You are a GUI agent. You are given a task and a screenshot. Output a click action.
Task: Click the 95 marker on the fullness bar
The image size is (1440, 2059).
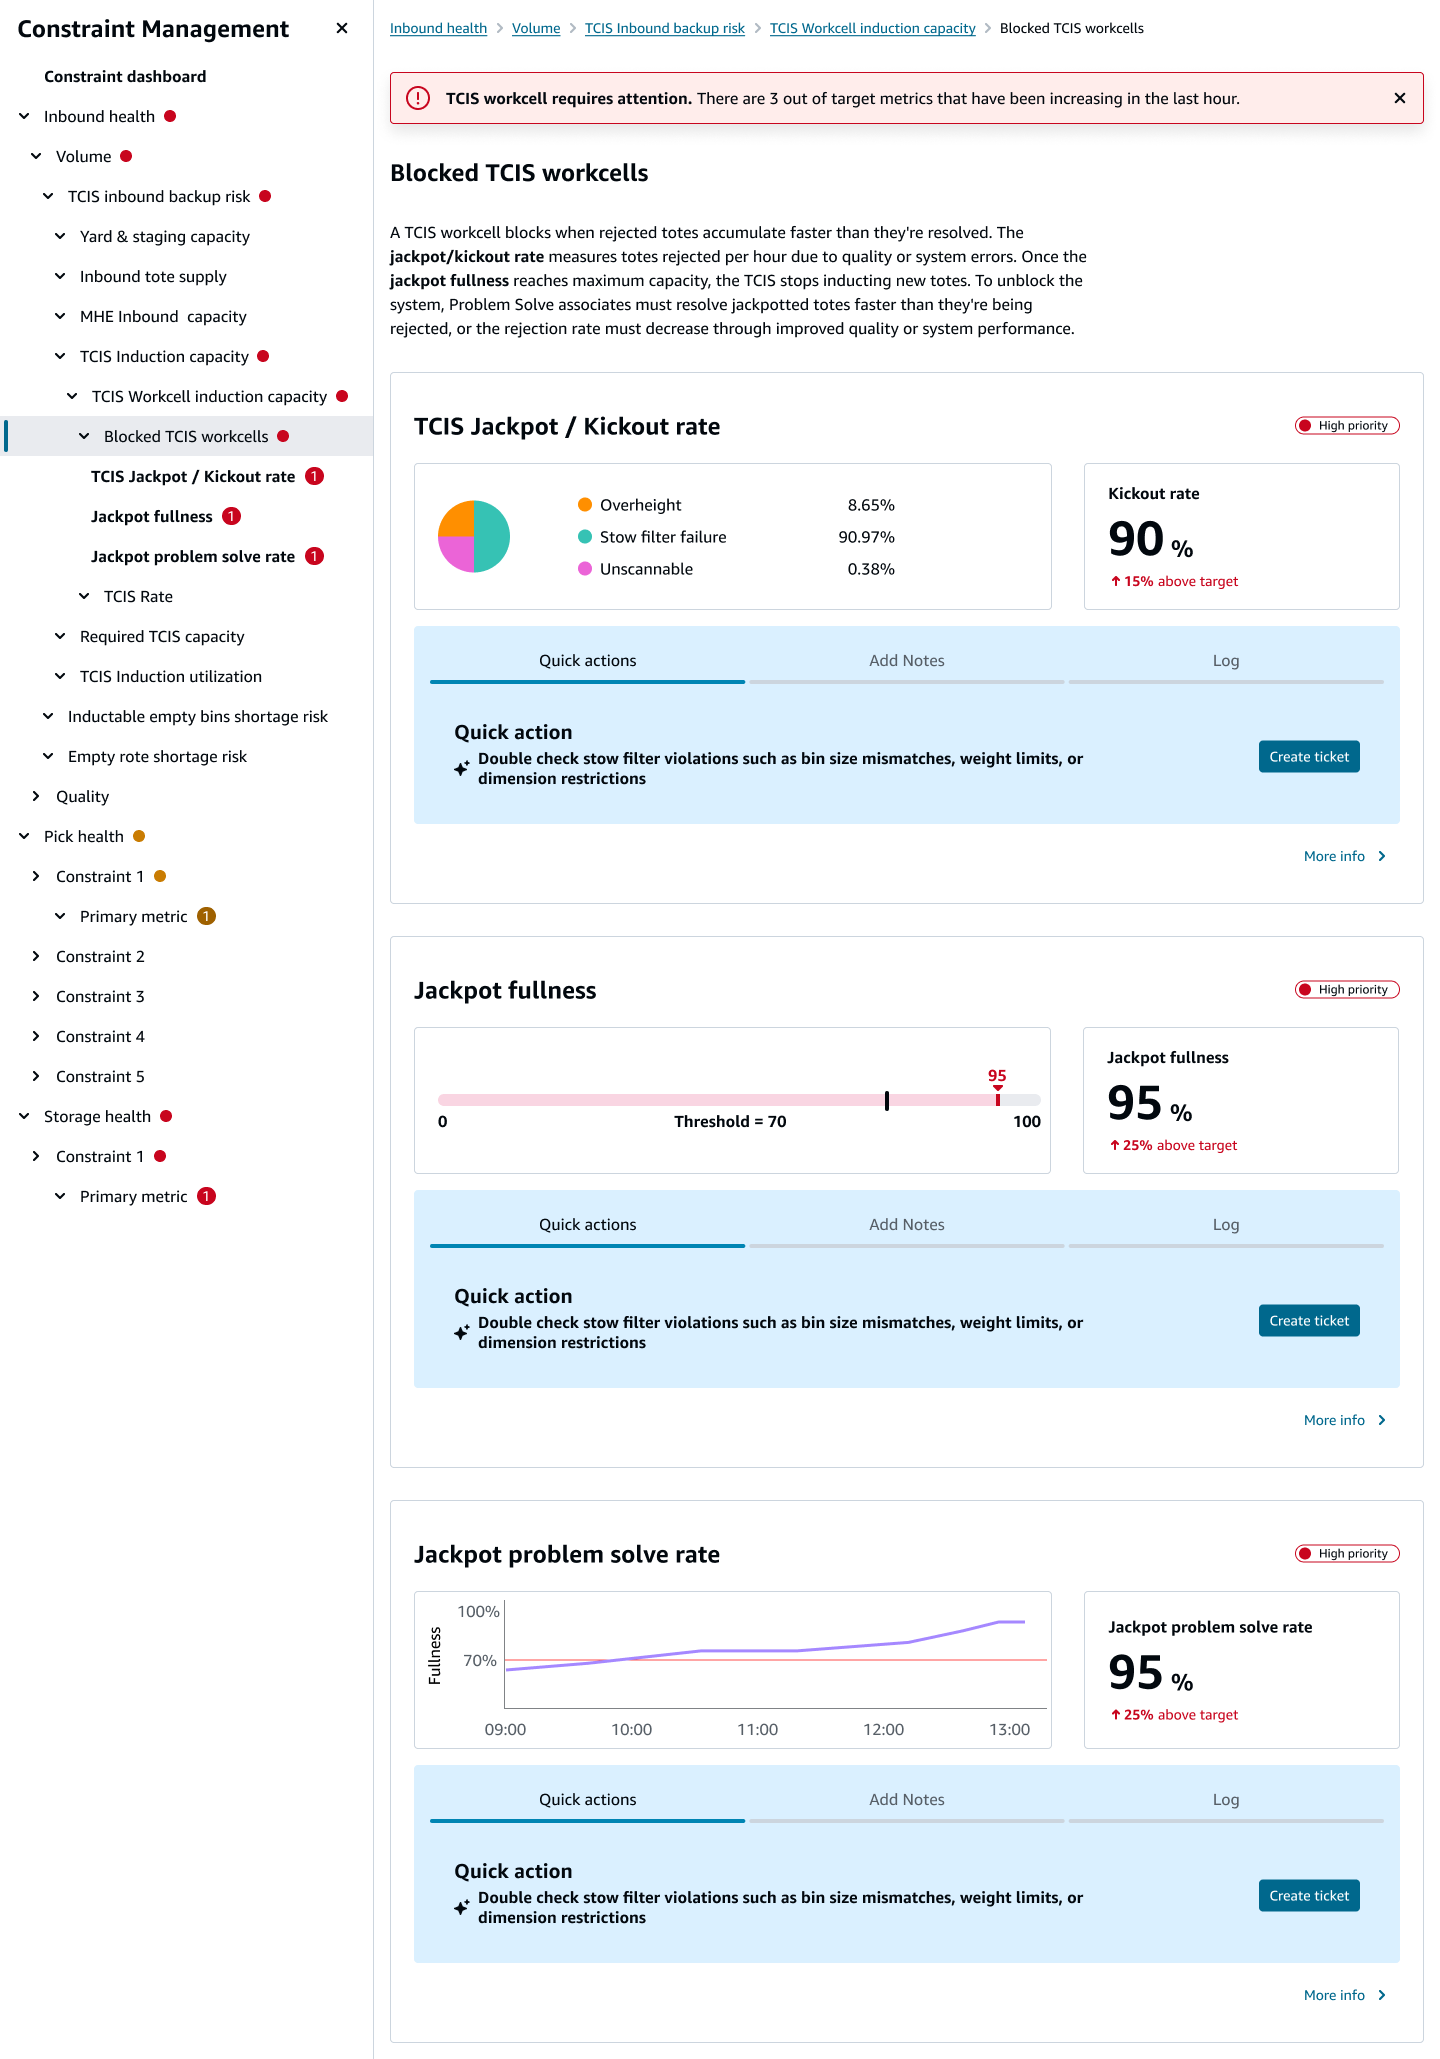[997, 1087]
